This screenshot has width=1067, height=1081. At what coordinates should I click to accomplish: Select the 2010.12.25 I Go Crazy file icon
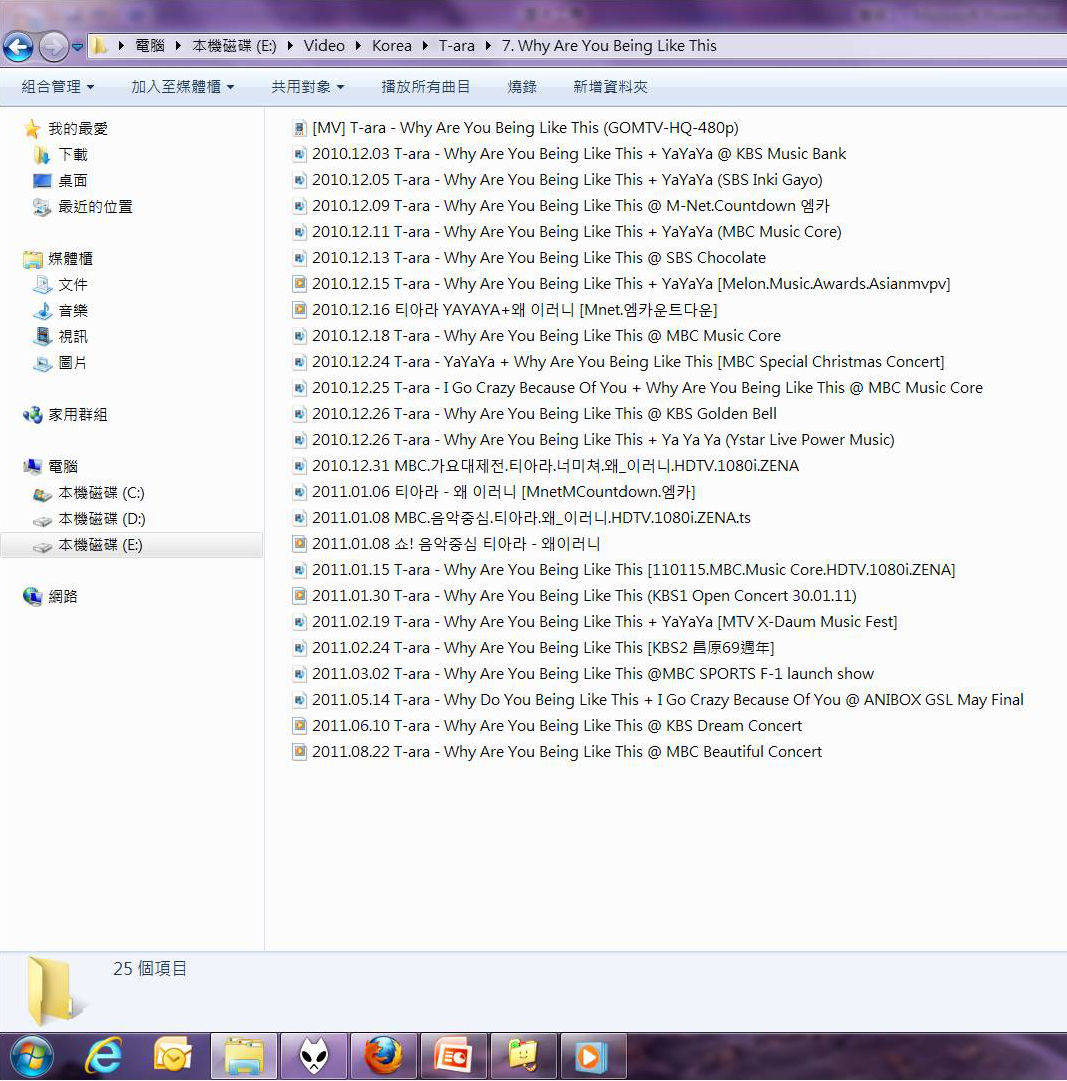pyautogui.click(x=299, y=388)
